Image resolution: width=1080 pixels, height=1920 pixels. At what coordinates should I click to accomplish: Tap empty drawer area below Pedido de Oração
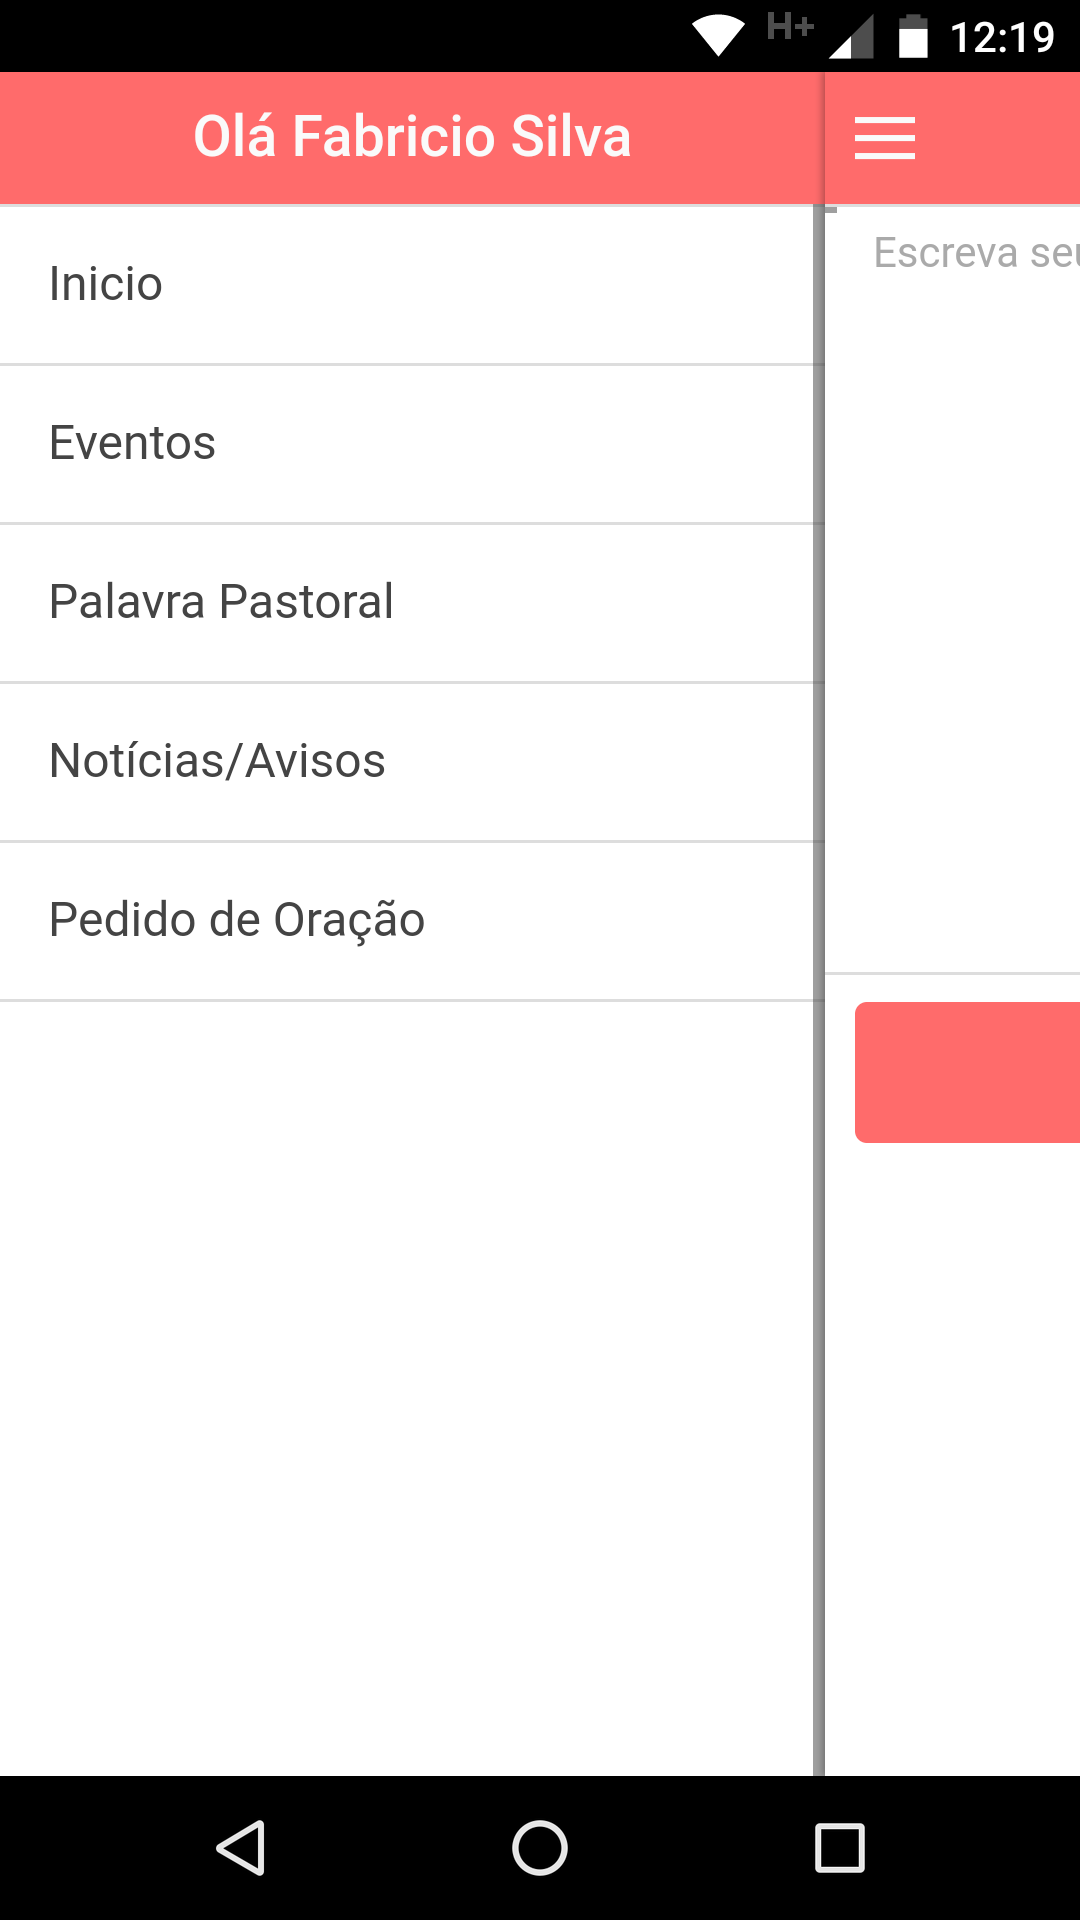tap(406, 1388)
